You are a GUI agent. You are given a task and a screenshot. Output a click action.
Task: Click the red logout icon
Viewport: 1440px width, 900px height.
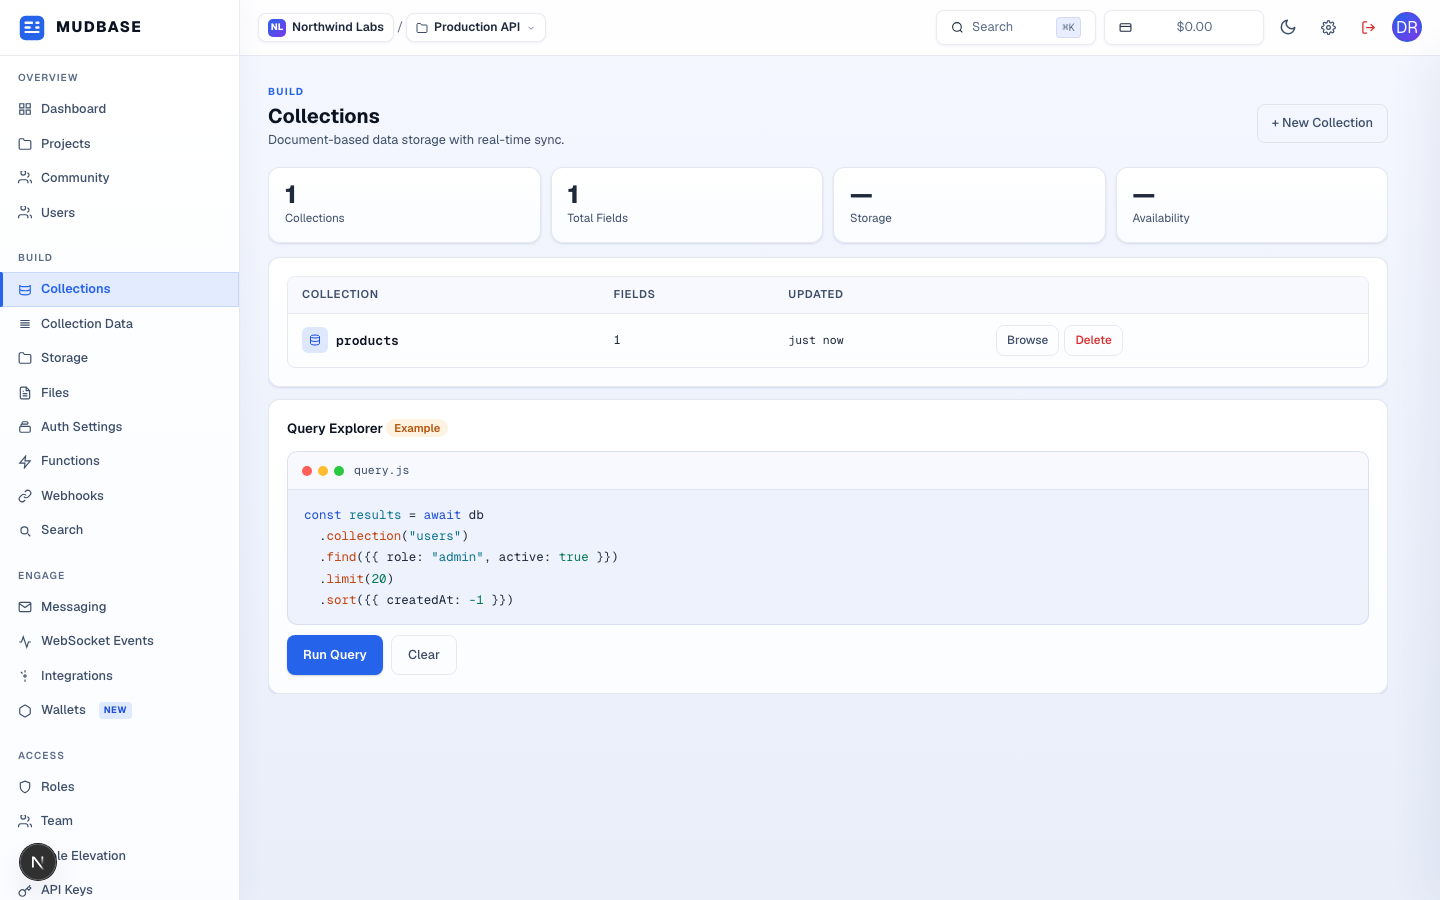coord(1368,27)
